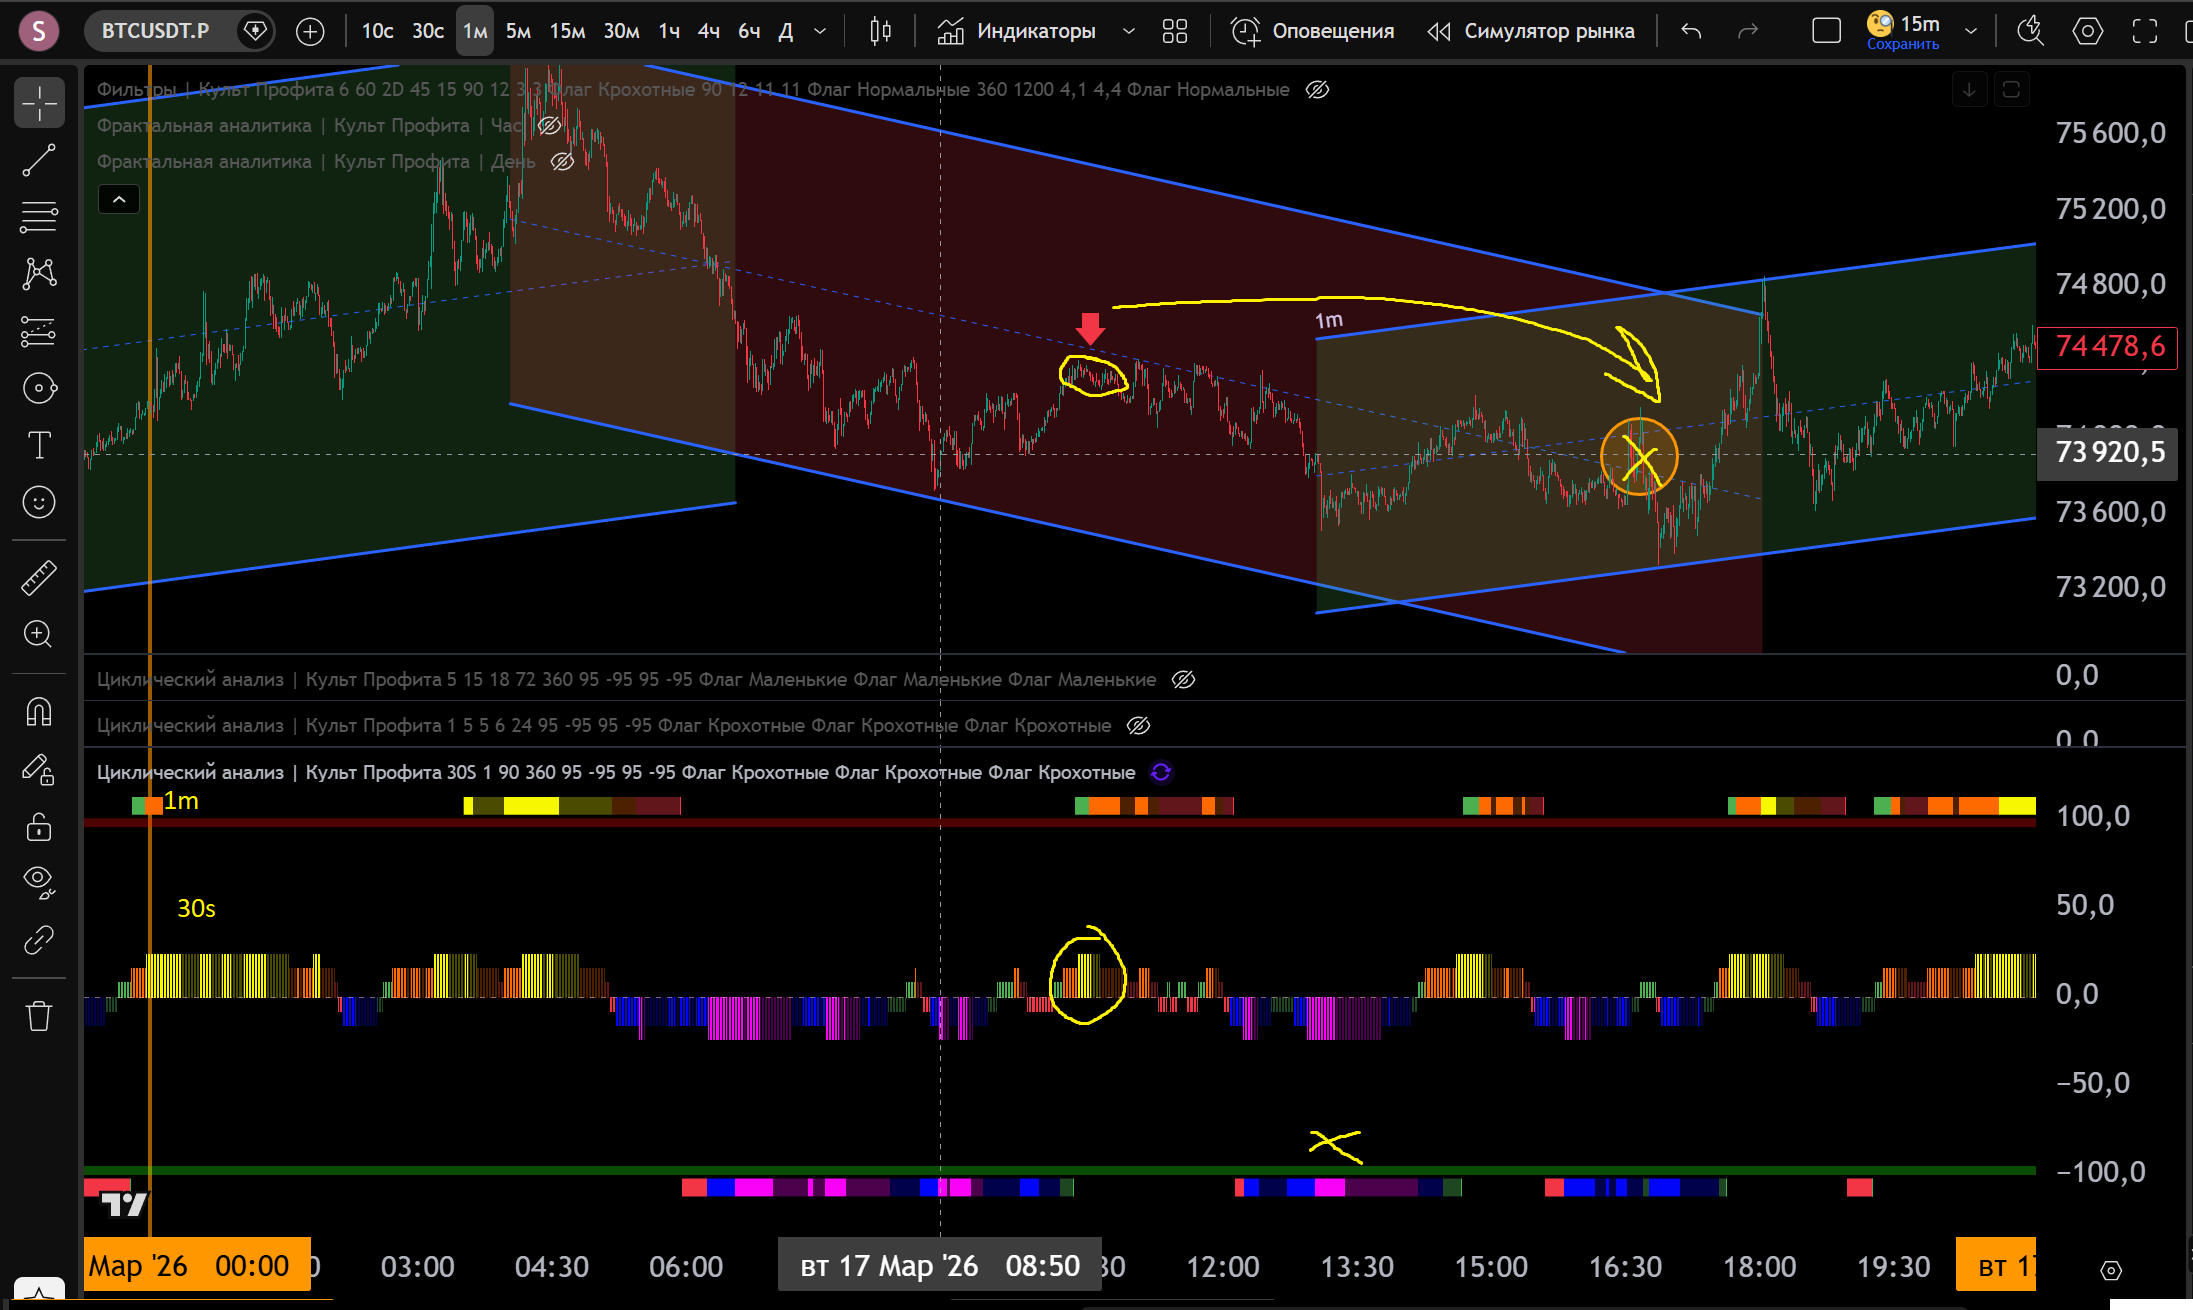Screen dimensions: 2193x1310
Task: Click the BTCUSDT.P symbol search field
Action: click(156, 31)
